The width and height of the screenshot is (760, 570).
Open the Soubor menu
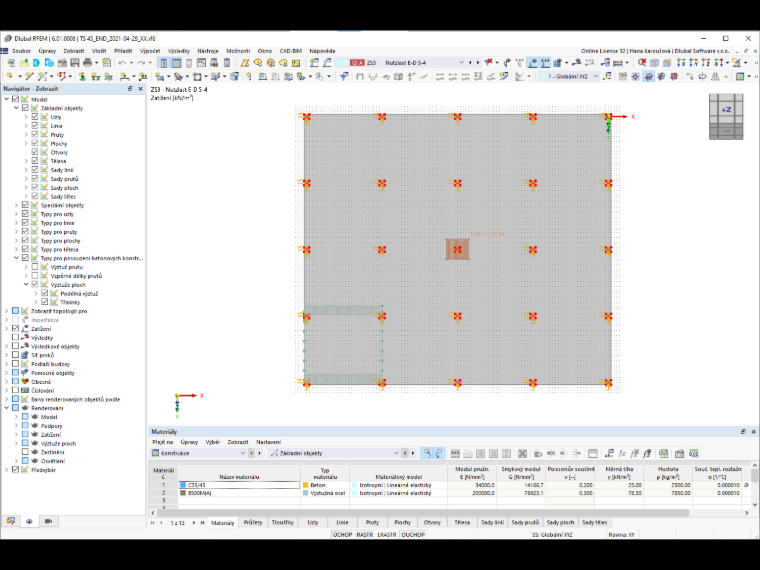pos(21,51)
